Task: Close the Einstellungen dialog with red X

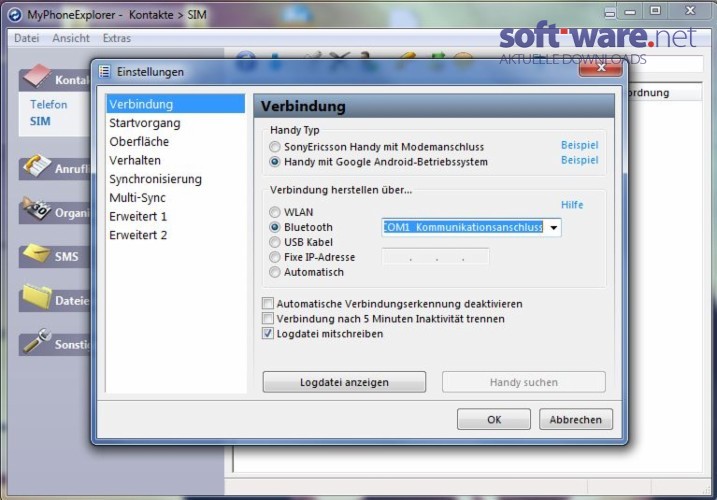Action: coord(601,68)
